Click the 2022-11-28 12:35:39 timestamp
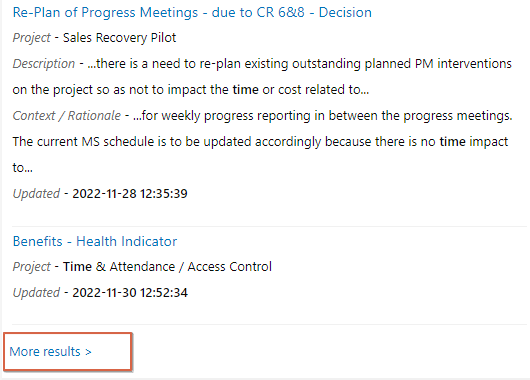530x380 pixels. tap(130, 194)
